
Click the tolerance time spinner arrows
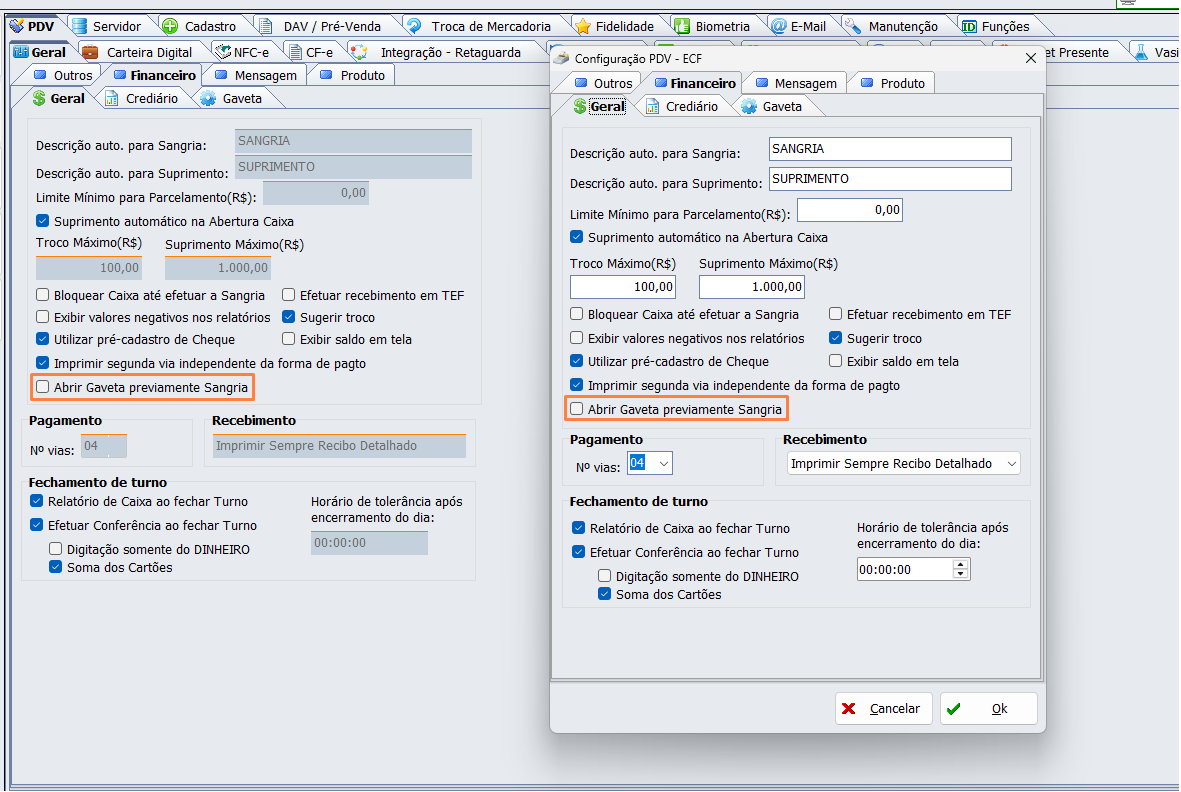pyautogui.click(x=961, y=569)
